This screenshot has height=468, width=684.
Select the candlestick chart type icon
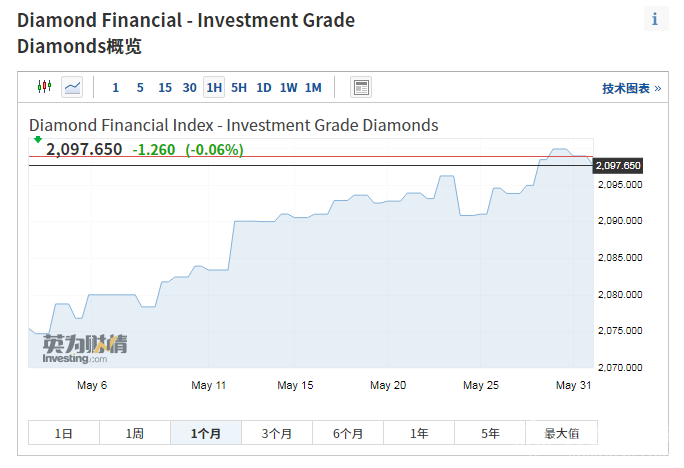tap(43, 87)
